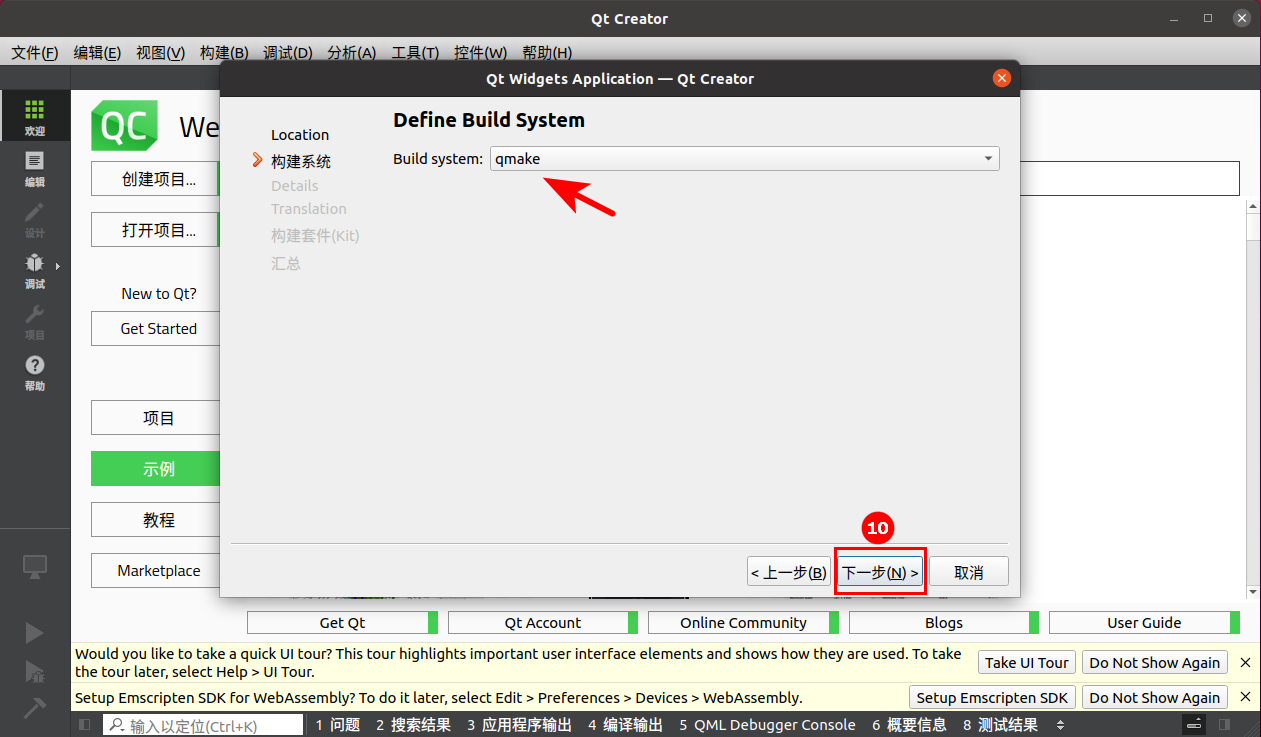This screenshot has width=1261, height=737.
Task: Dismiss the UI tour notification with X
Action: [x=1245, y=663]
